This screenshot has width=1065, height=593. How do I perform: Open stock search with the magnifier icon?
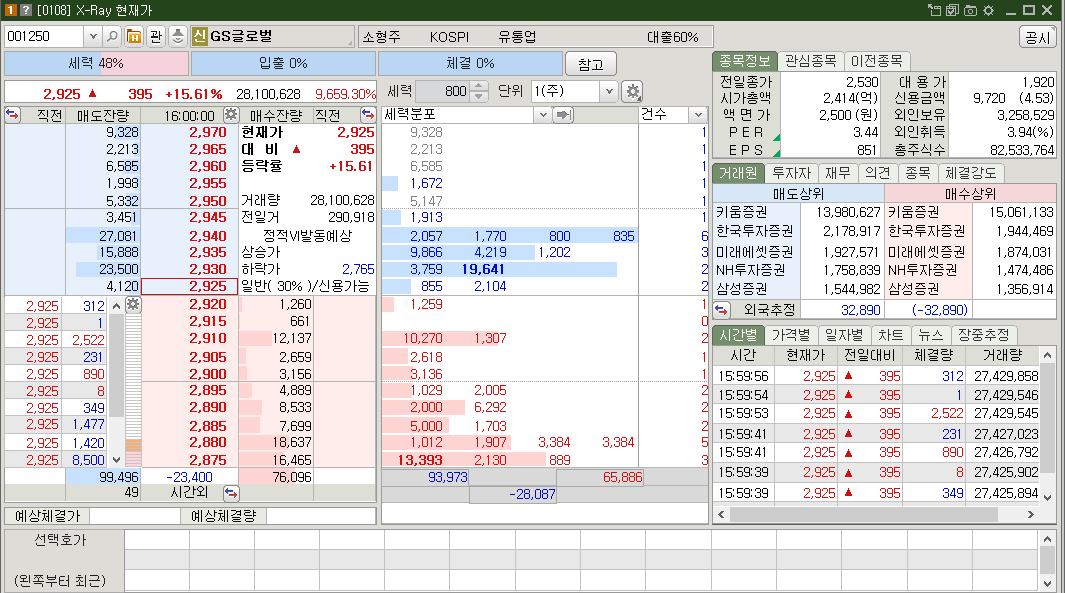[113, 36]
